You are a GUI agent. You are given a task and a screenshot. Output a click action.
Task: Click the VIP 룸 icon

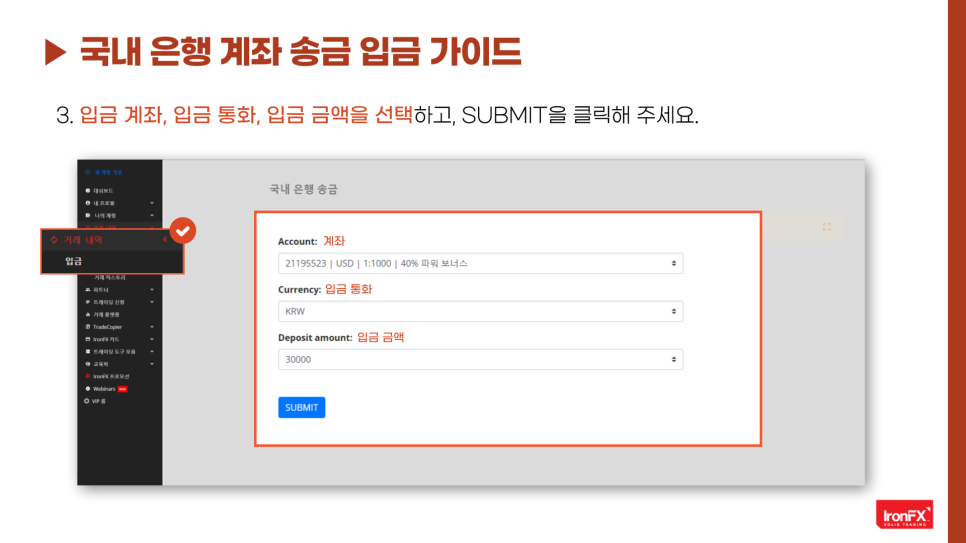pyautogui.click(x=88, y=401)
